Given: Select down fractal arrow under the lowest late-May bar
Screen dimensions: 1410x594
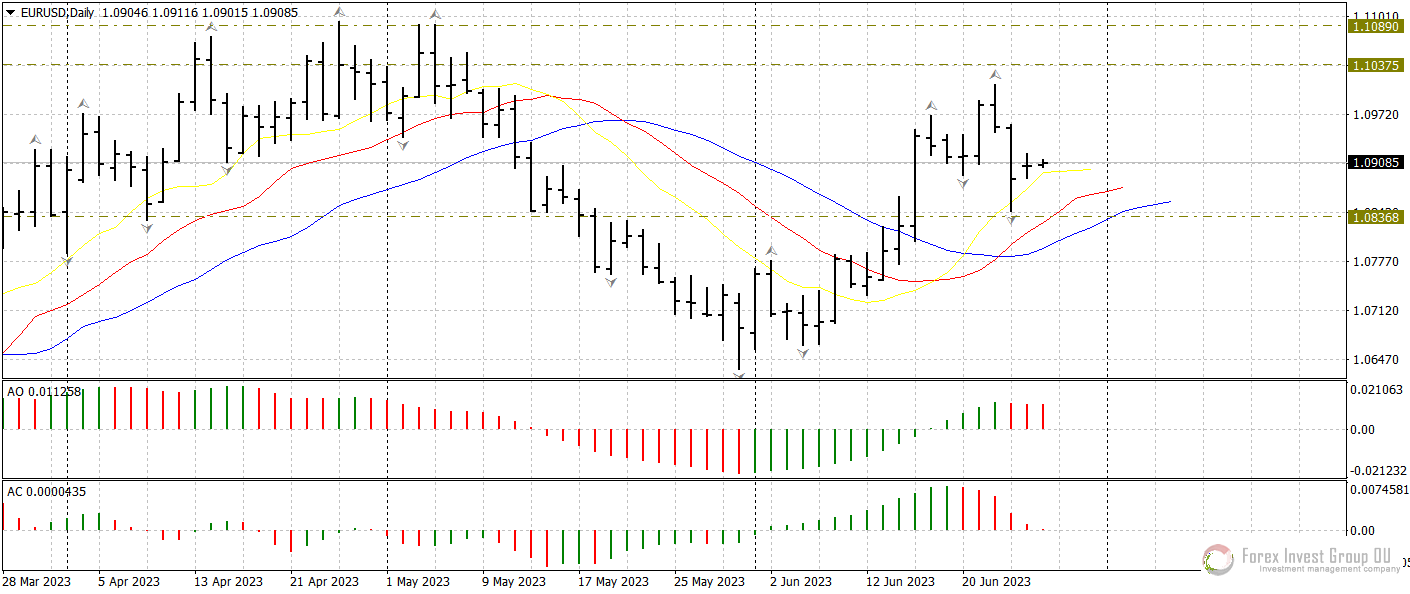Looking at the screenshot, I should (x=739, y=376).
